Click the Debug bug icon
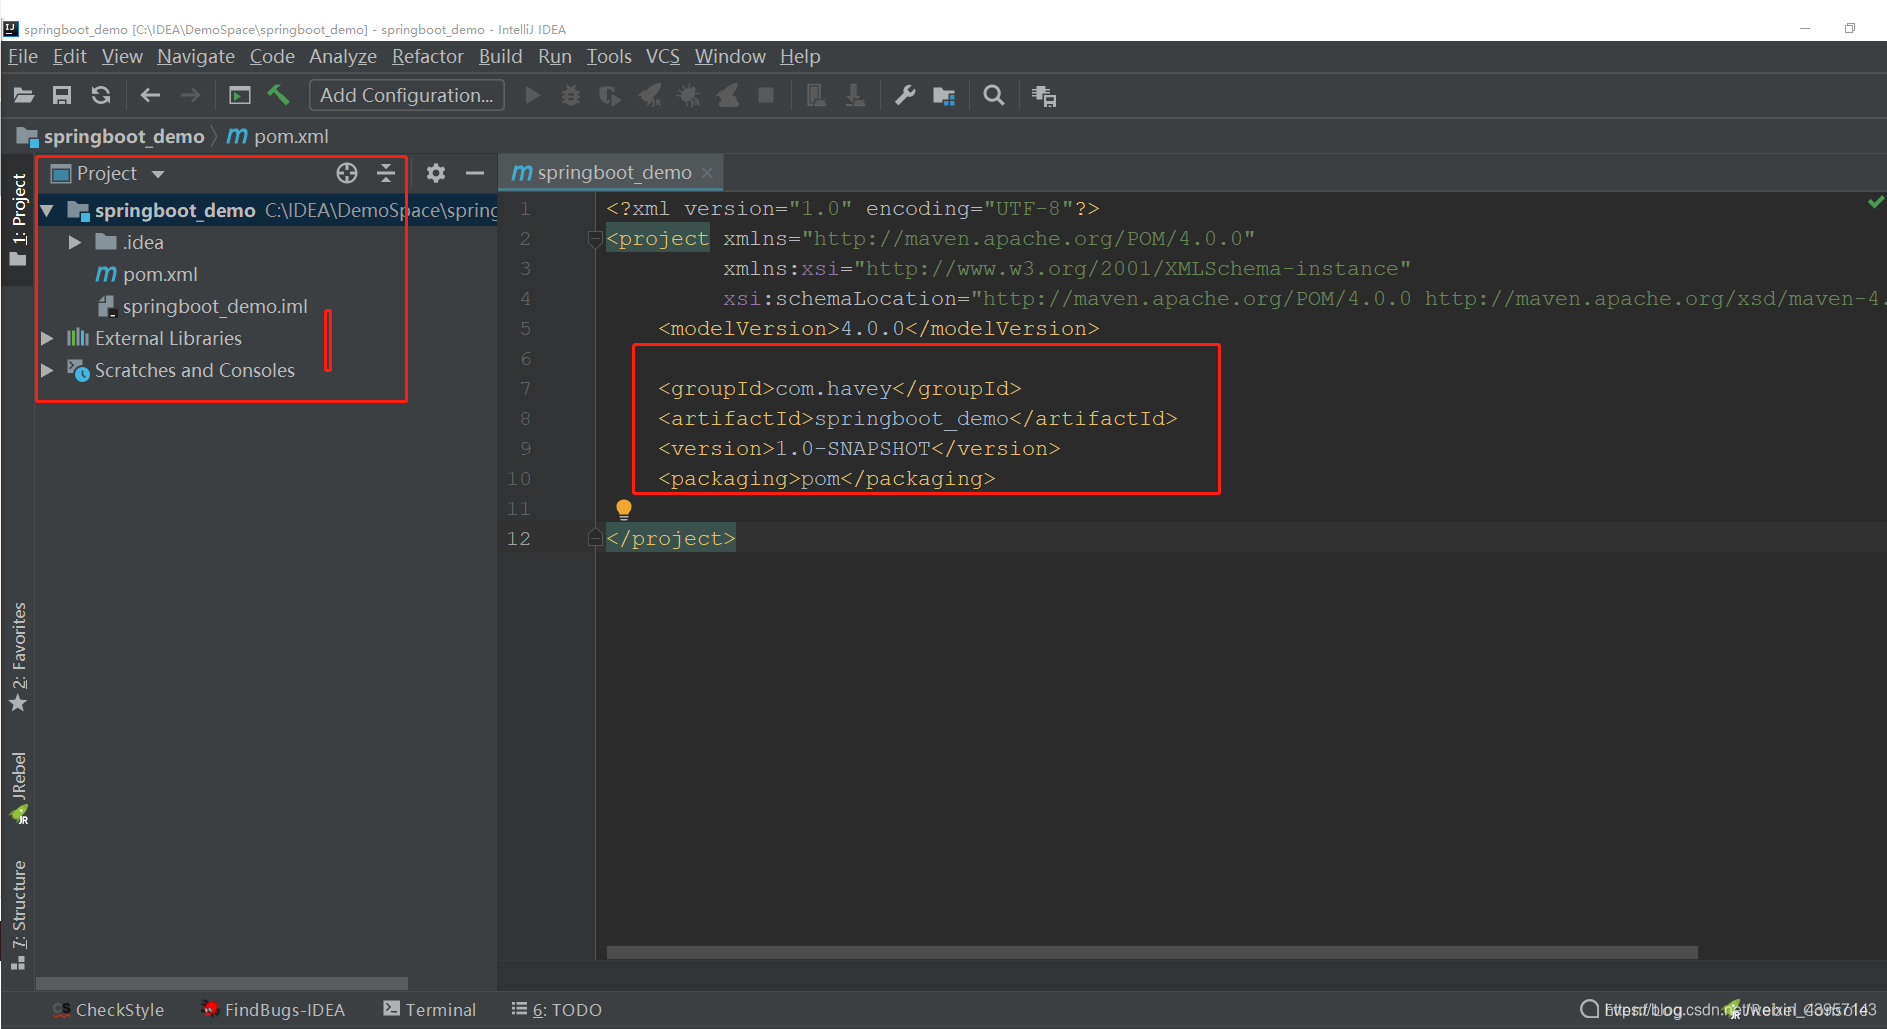This screenshot has width=1887, height=1029. tap(571, 96)
